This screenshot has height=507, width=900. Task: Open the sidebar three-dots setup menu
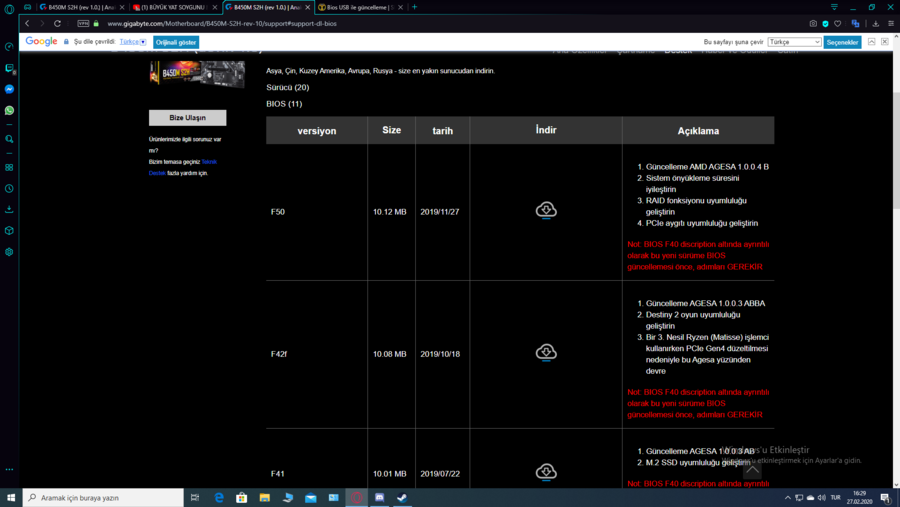9,469
